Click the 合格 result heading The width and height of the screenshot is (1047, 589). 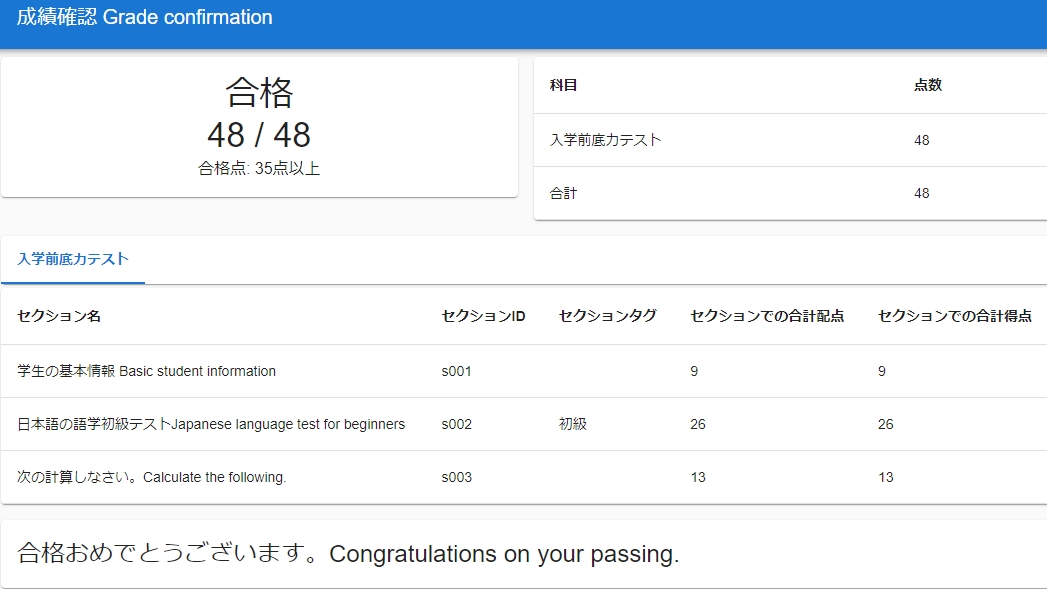pos(259,92)
